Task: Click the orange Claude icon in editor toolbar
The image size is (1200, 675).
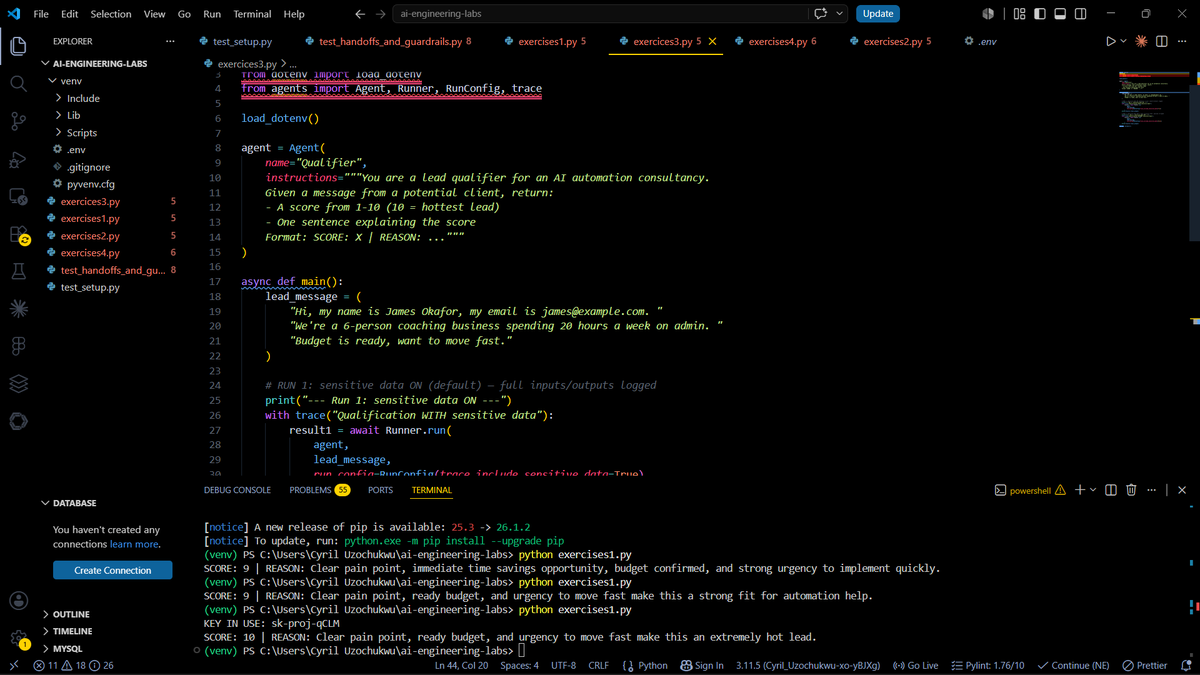Action: [1141, 41]
